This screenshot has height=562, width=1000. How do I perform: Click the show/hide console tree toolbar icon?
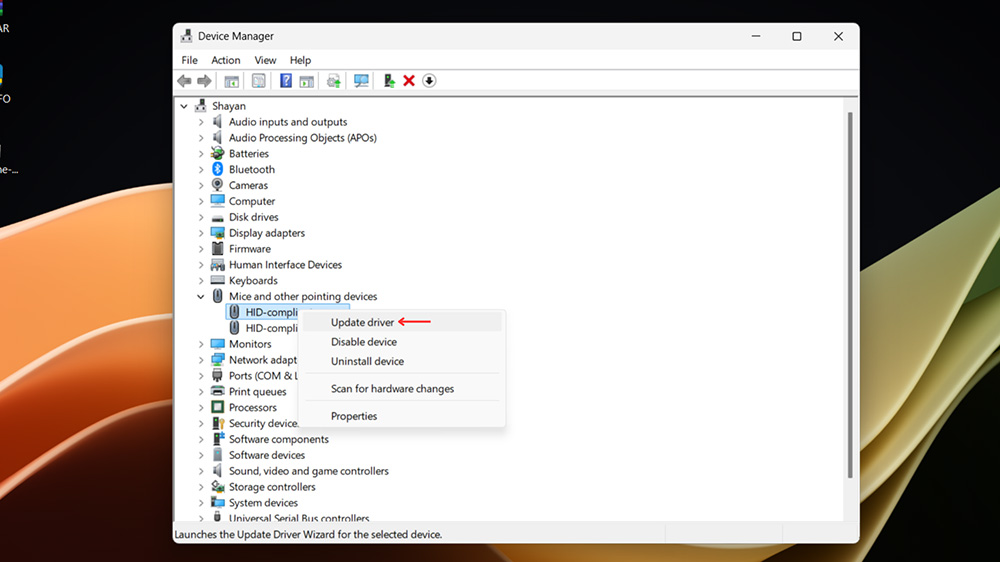click(x=232, y=81)
